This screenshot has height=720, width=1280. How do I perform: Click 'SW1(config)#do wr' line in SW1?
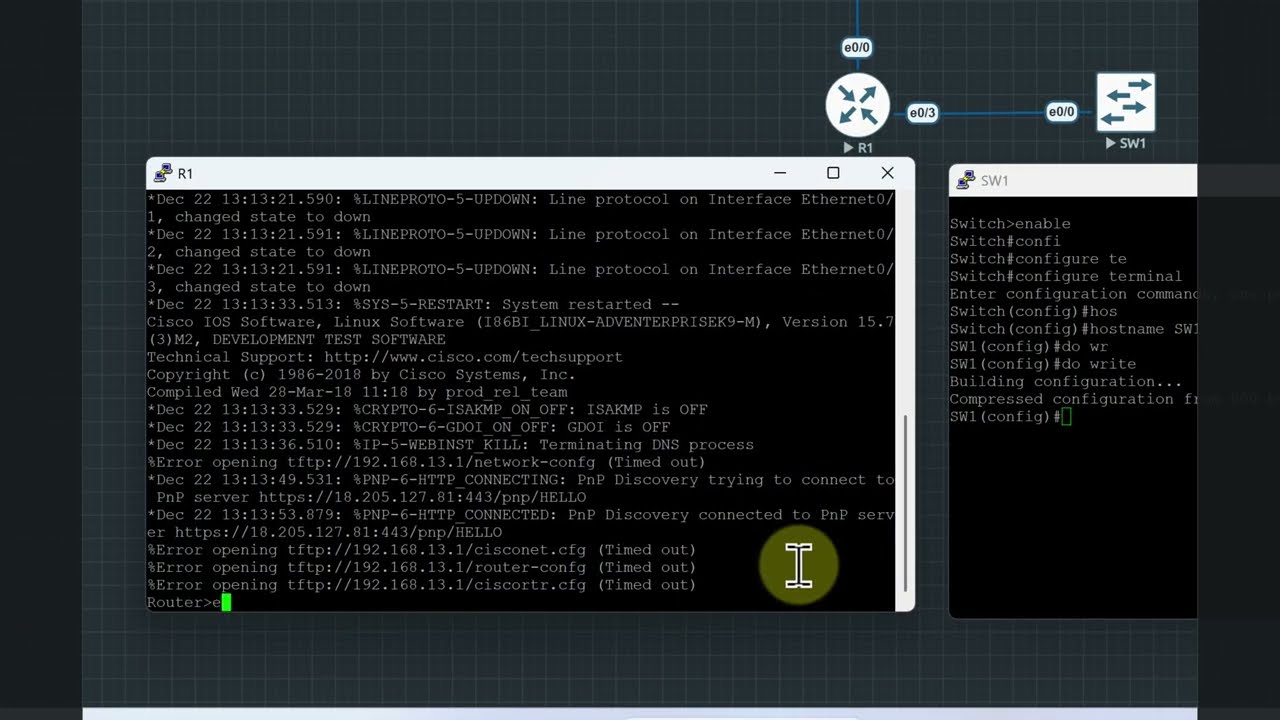tap(1029, 346)
